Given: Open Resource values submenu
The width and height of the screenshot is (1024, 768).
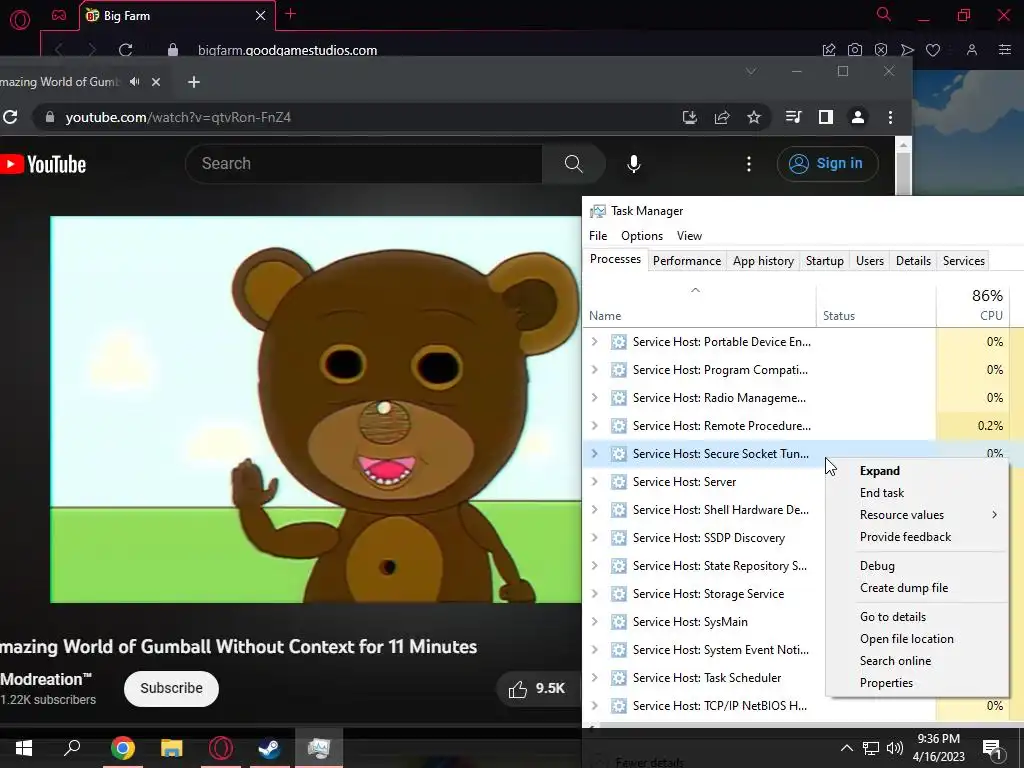Looking at the screenshot, I should tap(917, 515).
